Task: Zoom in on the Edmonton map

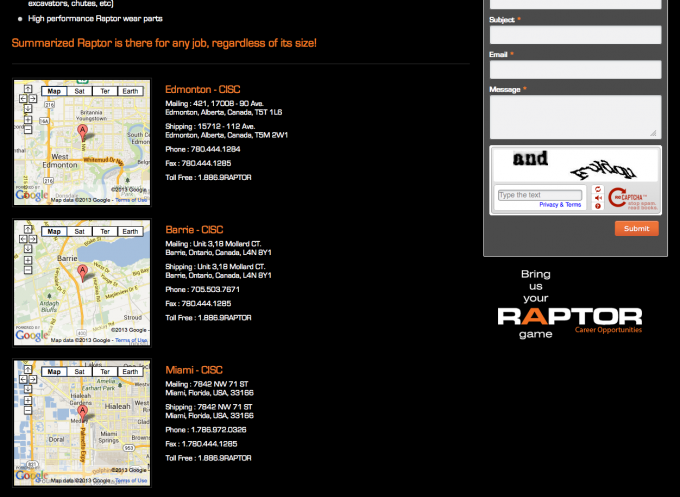Action: (x=27, y=119)
